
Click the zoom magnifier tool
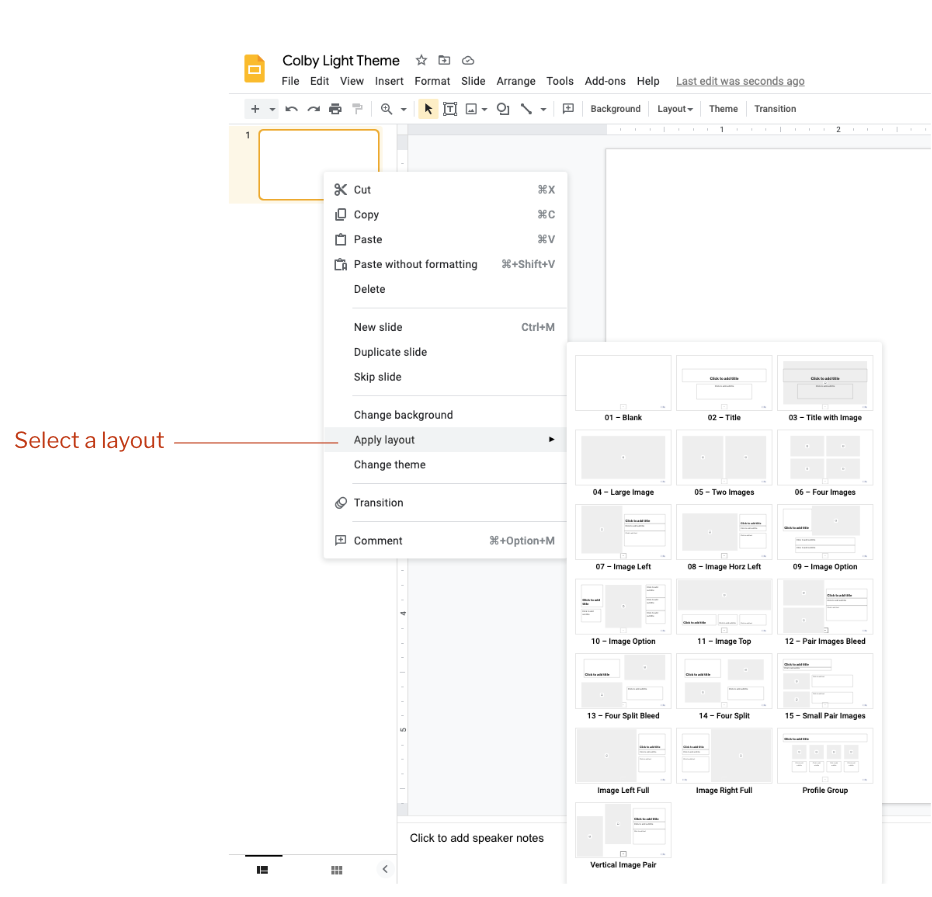point(386,109)
